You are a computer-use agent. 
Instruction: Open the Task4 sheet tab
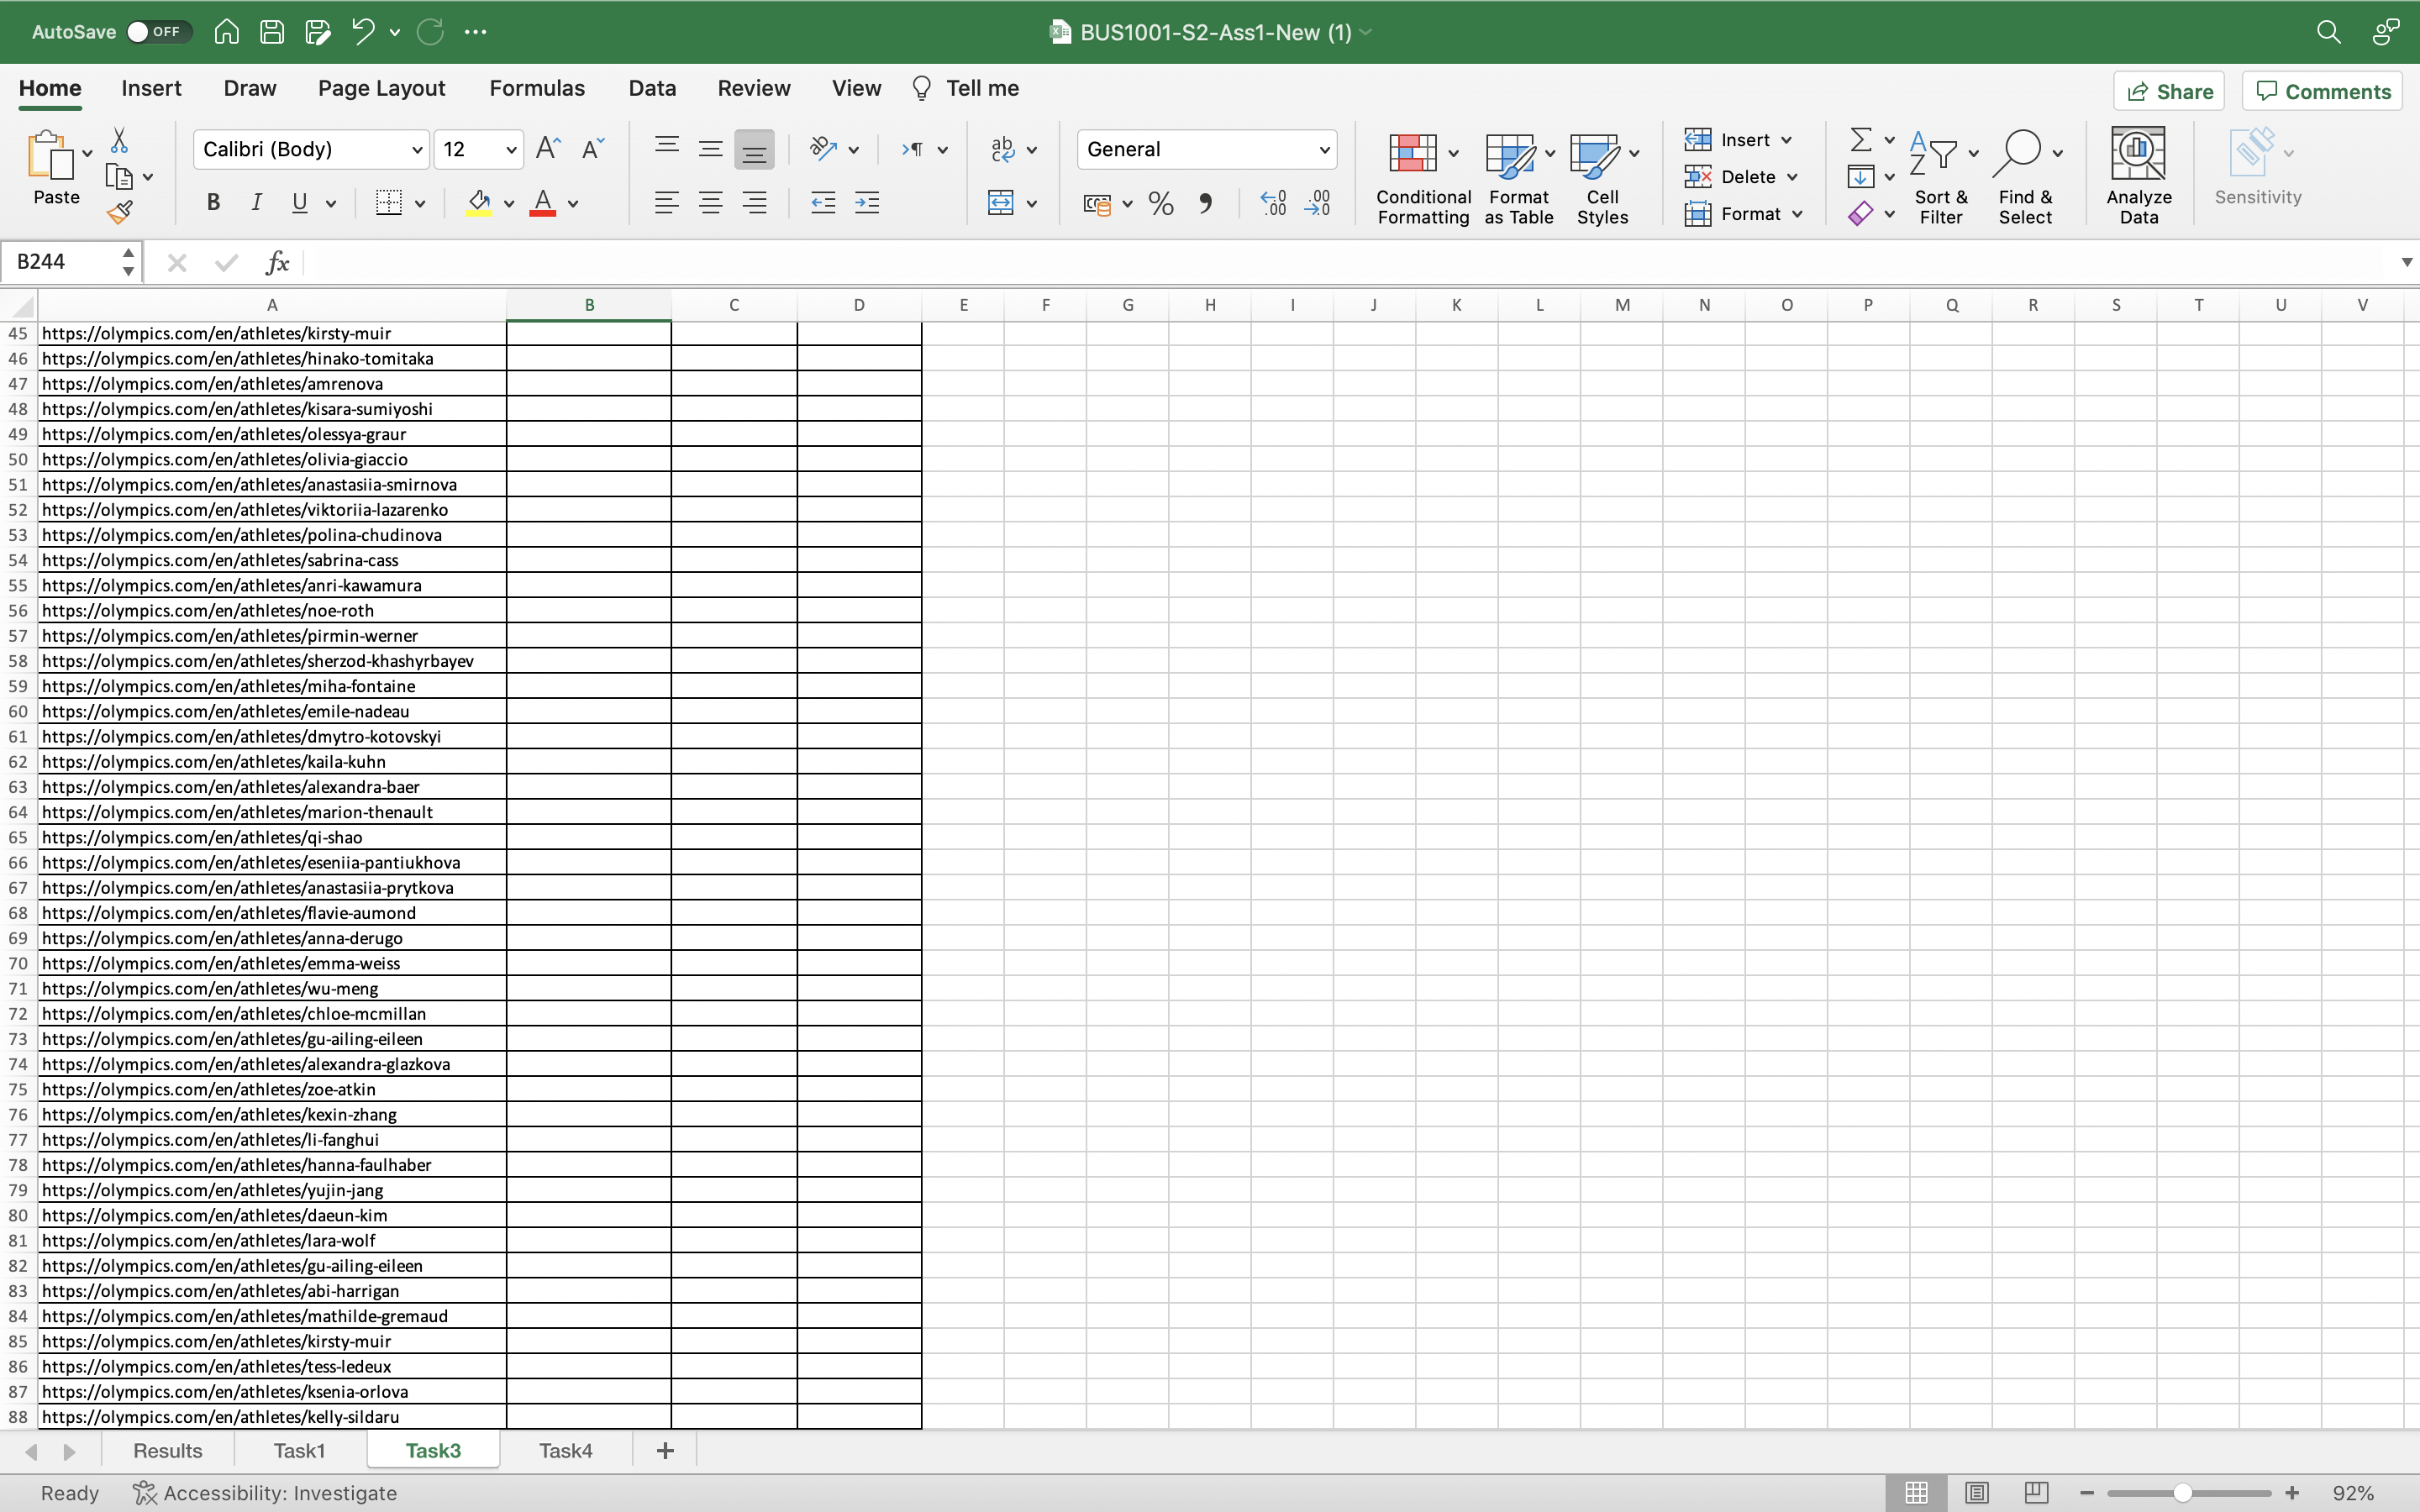pyautogui.click(x=565, y=1449)
